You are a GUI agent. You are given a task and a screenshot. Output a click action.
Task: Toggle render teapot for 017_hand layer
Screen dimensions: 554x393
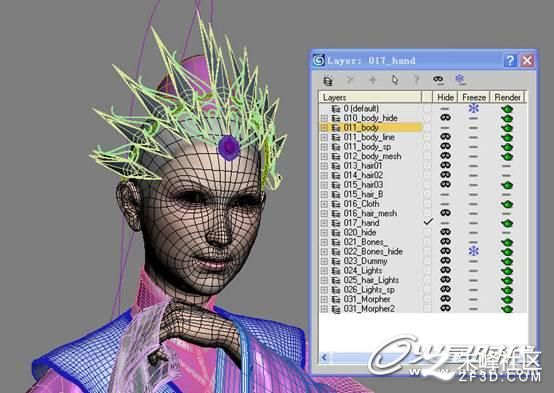coord(507,223)
